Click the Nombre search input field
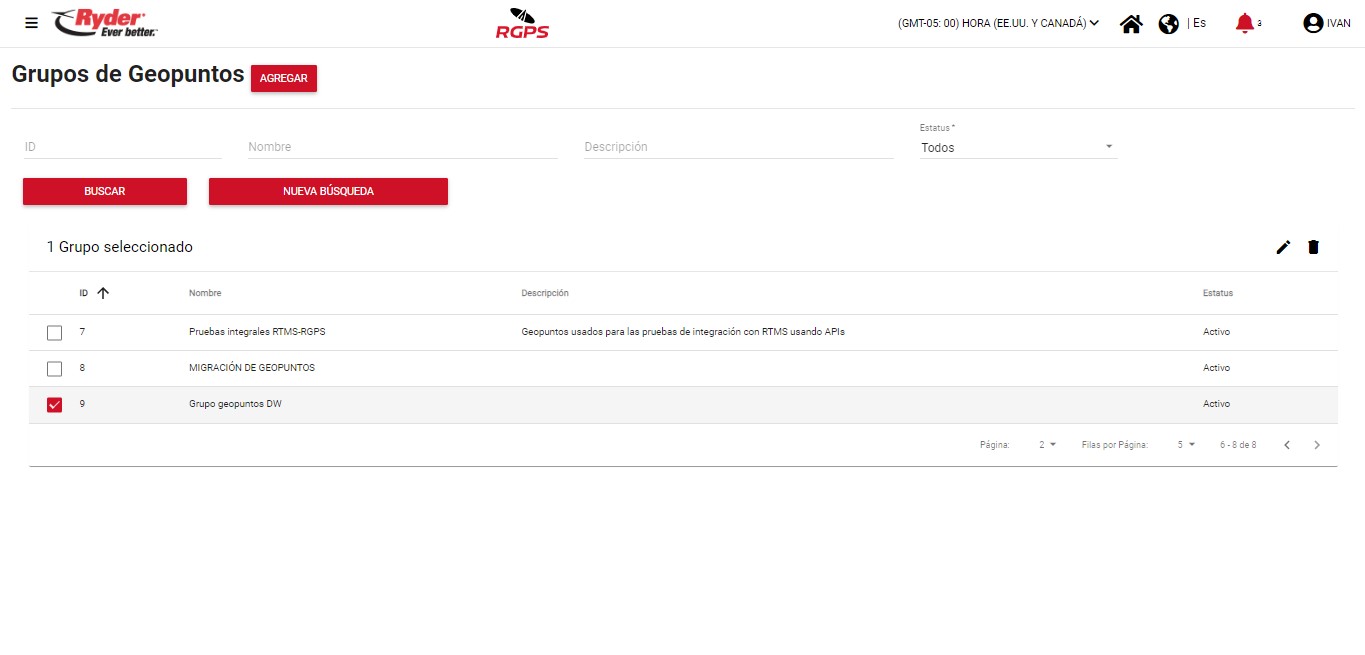 tap(402, 147)
